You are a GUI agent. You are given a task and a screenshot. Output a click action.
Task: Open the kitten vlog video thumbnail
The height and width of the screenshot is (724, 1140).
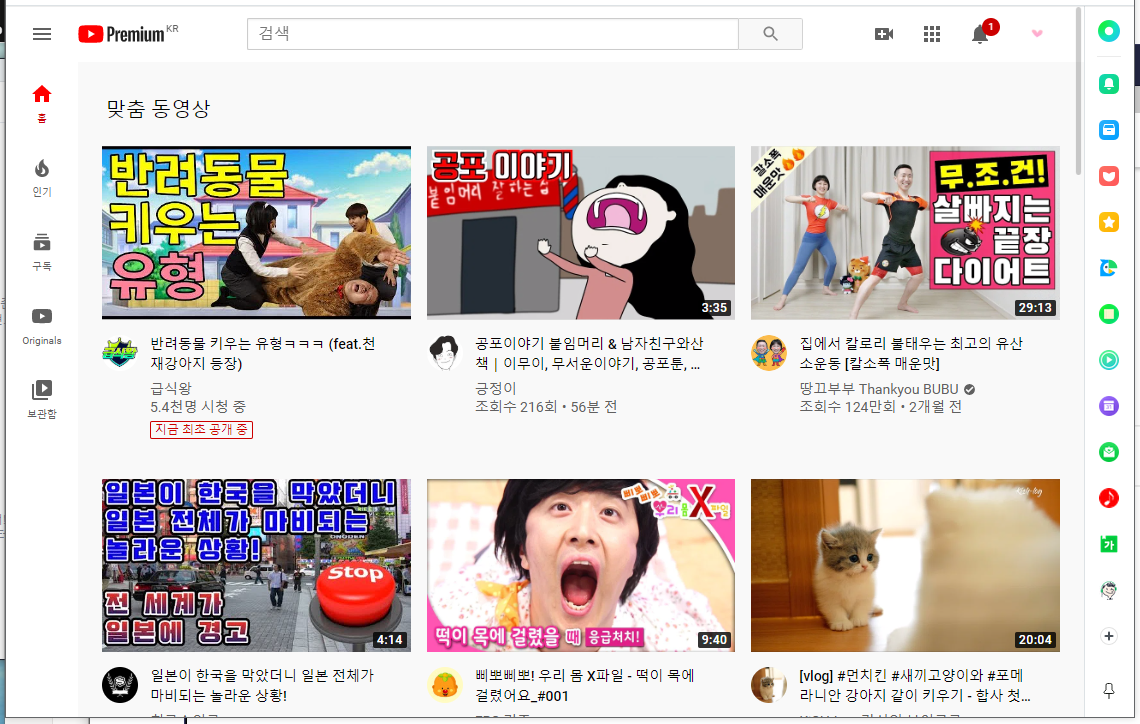[x=905, y=565]
